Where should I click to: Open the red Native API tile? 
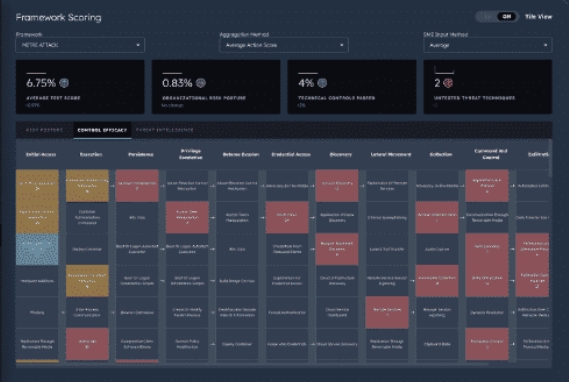[x=87, y=344]
